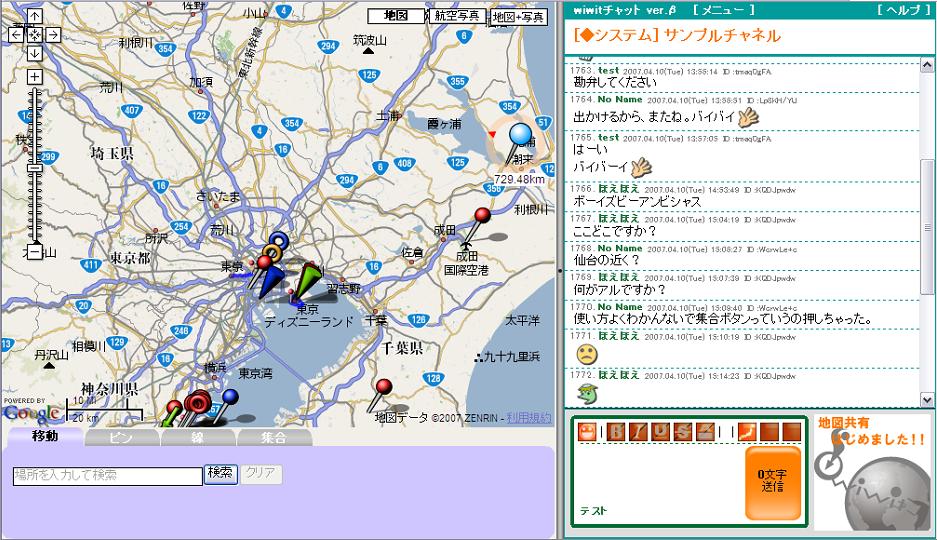The width and height of the screenshot is (937, 540).
Task: Click the blue cone marker at Tokyo
Action: (x=272, y=281)
